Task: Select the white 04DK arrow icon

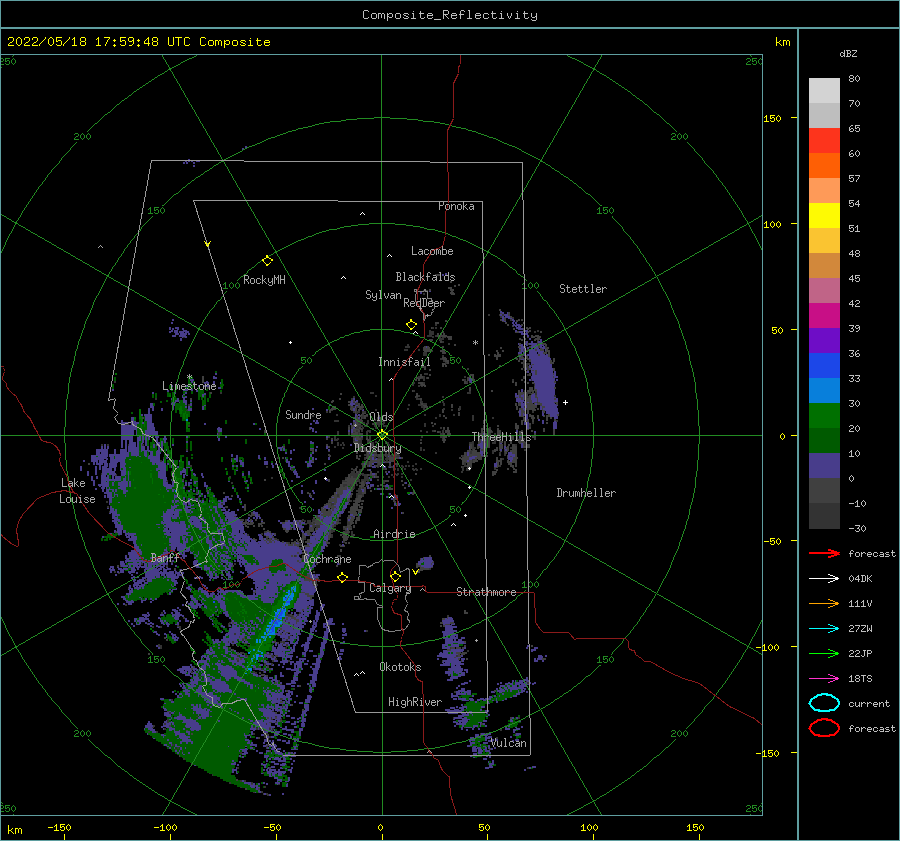Action: click(x=824, y=578)
